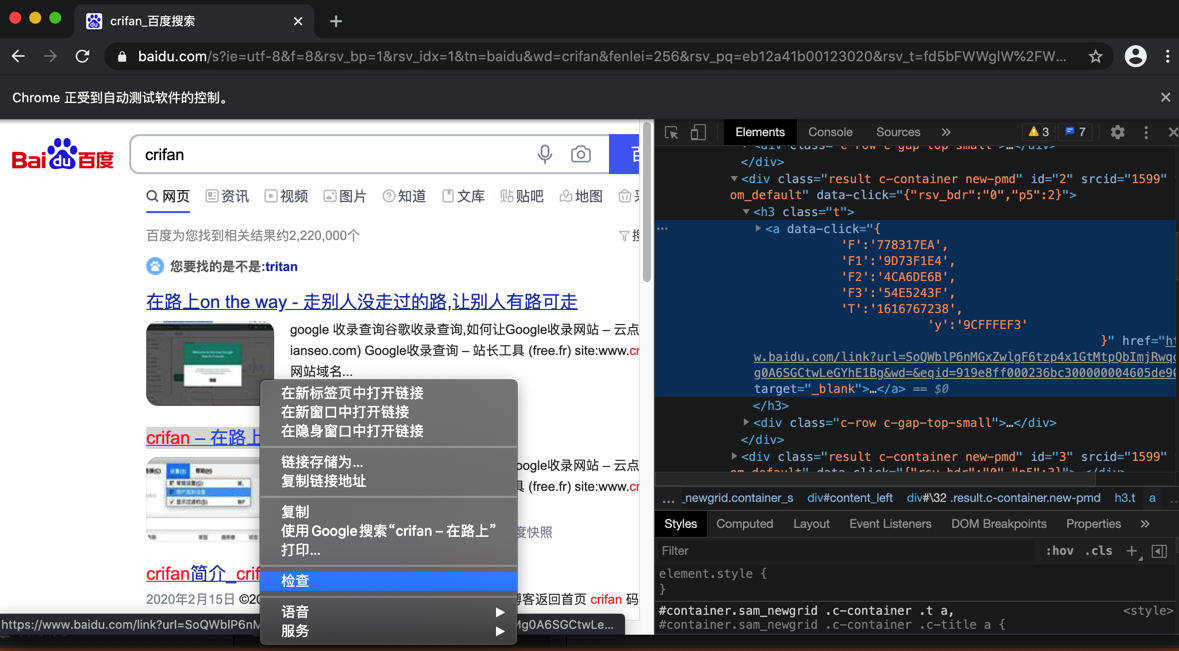Choose 在隐身窗口中打开链接 from context menu
Viewport: 1179px width, 651px height.
388,431
